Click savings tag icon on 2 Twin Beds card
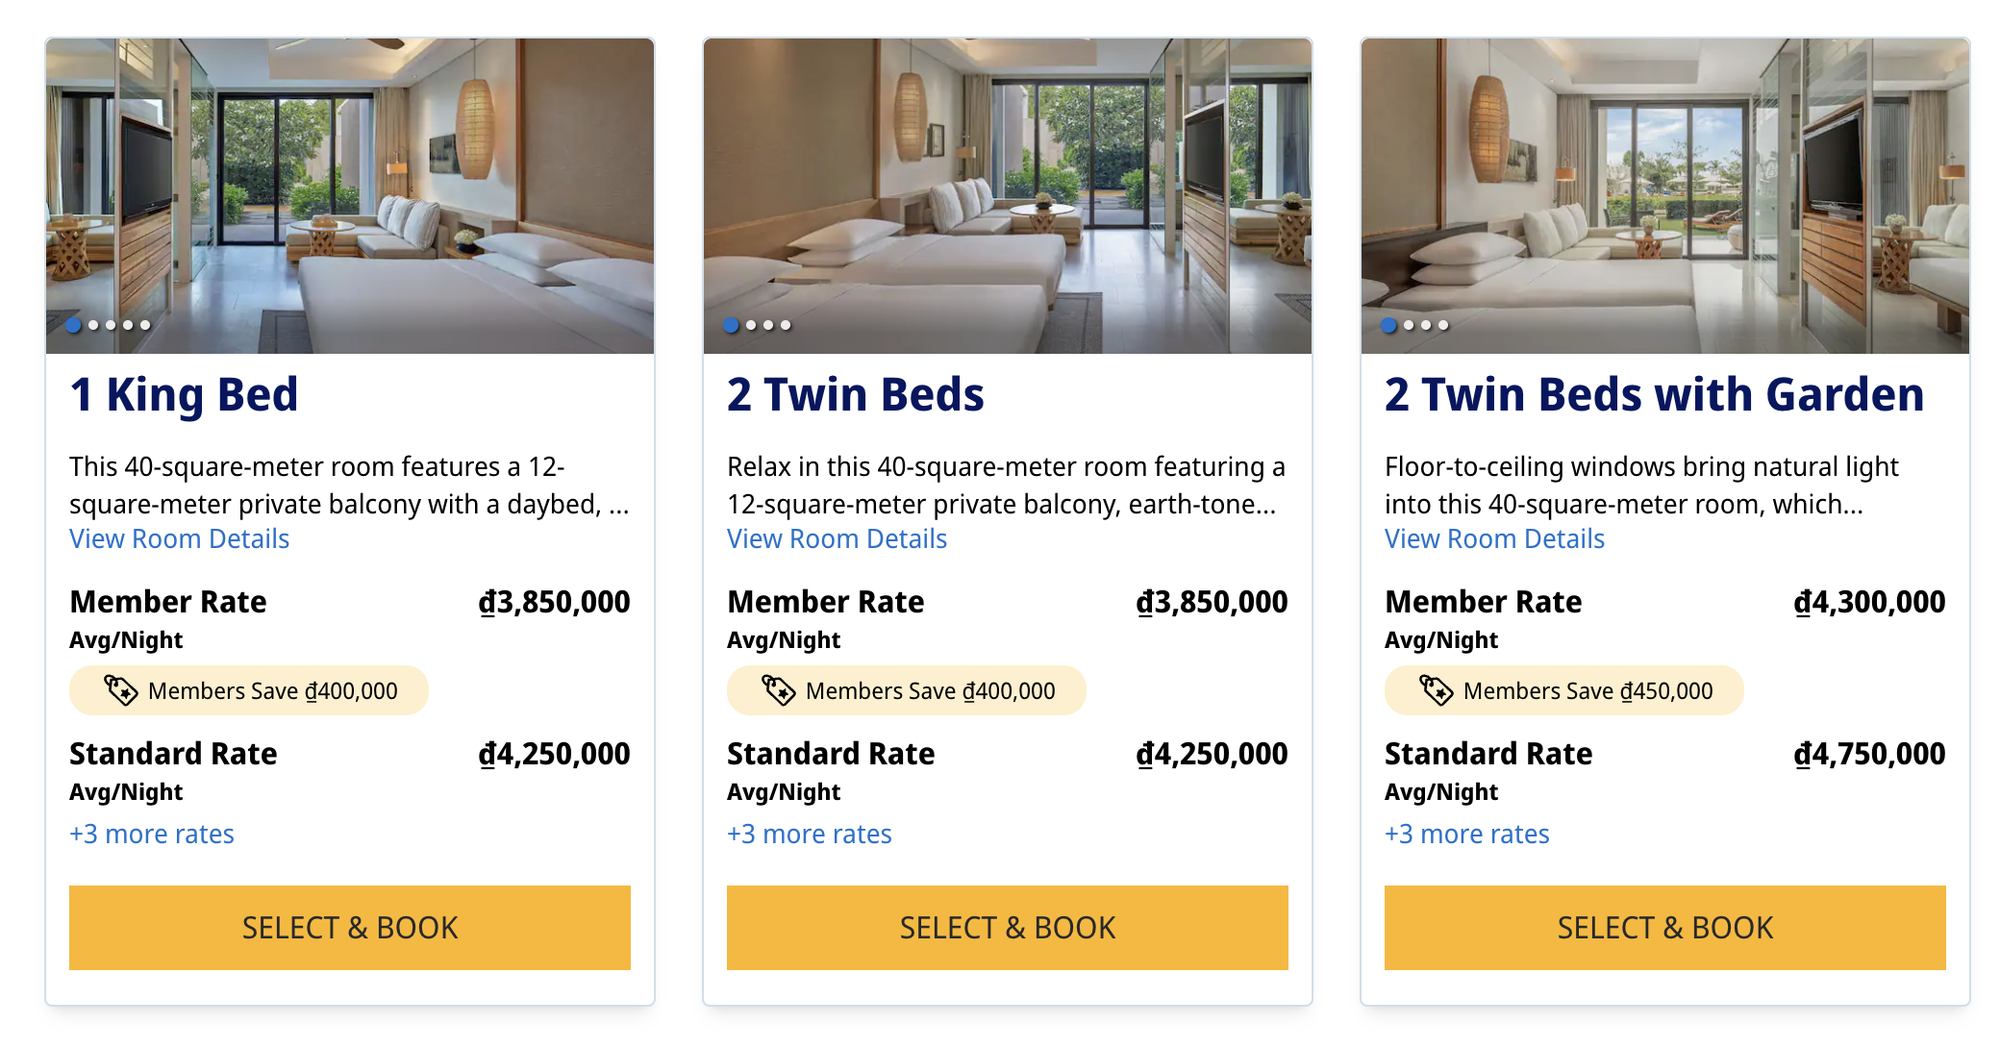Viewport: 2000px width, 1048px height. coord(779,690)
